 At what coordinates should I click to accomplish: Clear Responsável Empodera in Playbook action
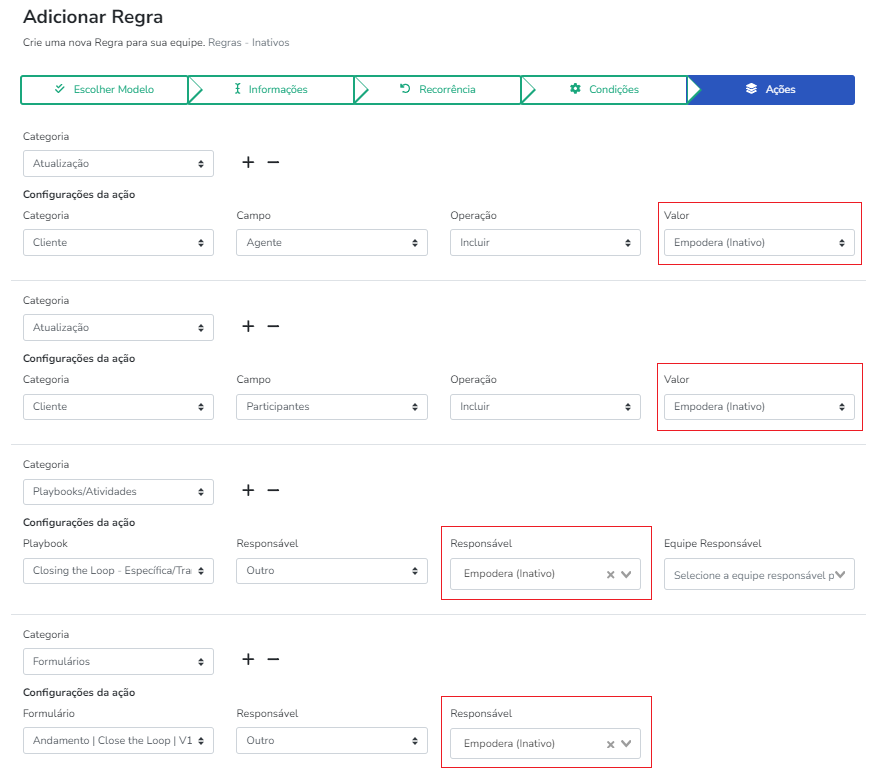[x=610, y=574]
